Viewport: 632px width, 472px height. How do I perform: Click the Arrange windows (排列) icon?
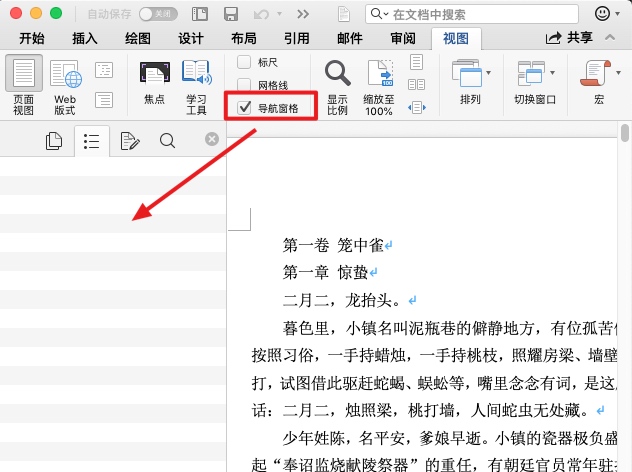coord(467,74)
